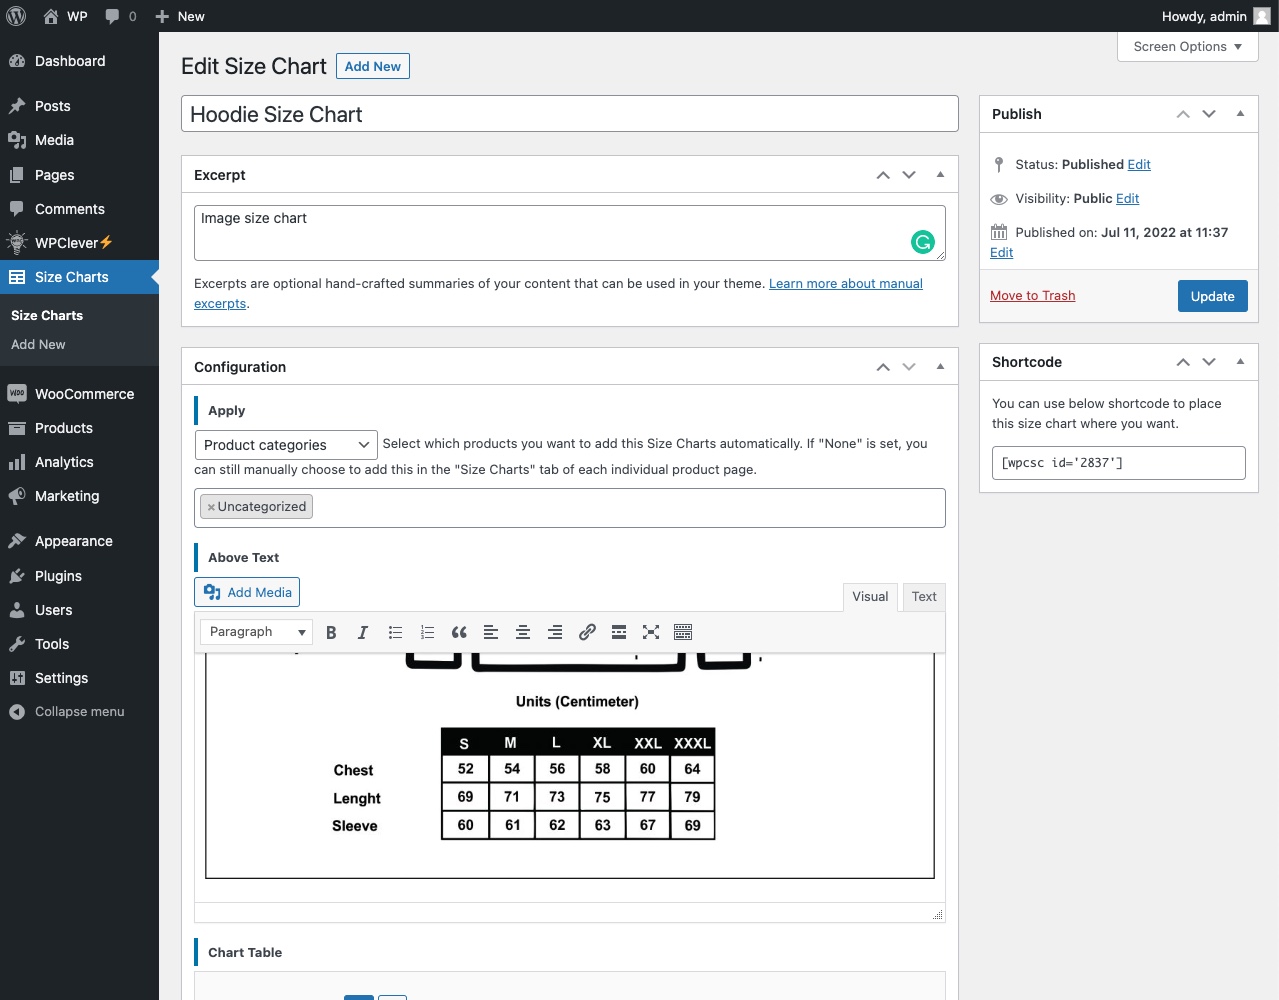1279x1000 pixels.
Task: Click the shortcode text field
Action: click(1118, 463)
